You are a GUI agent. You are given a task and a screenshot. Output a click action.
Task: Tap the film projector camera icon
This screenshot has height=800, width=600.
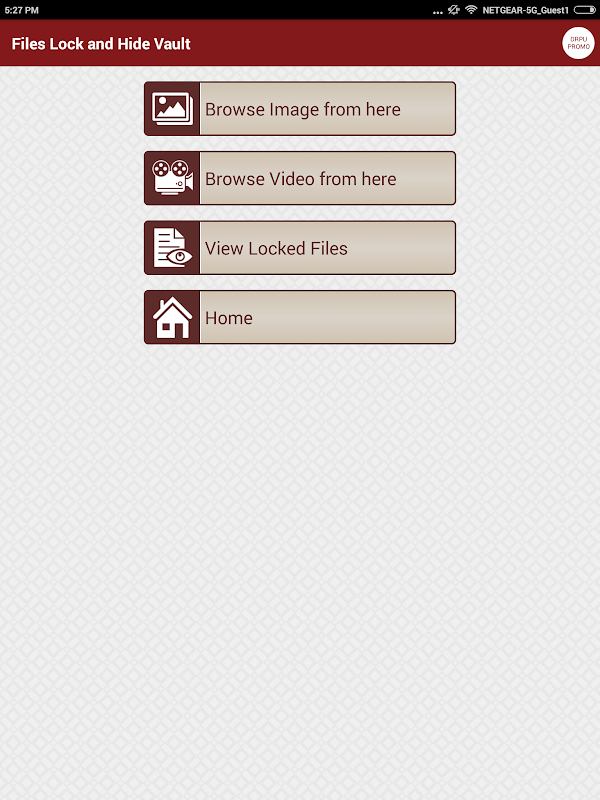click(x=172, y=178)
